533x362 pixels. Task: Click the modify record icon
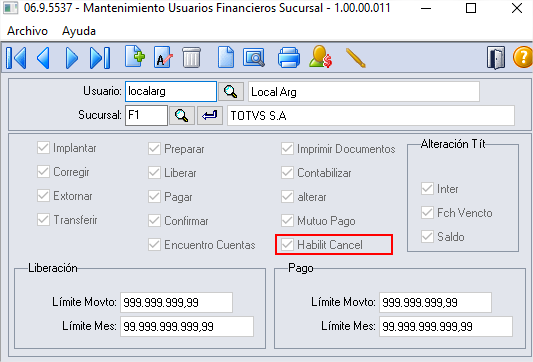pyautogui.click(x=163, y=57)
